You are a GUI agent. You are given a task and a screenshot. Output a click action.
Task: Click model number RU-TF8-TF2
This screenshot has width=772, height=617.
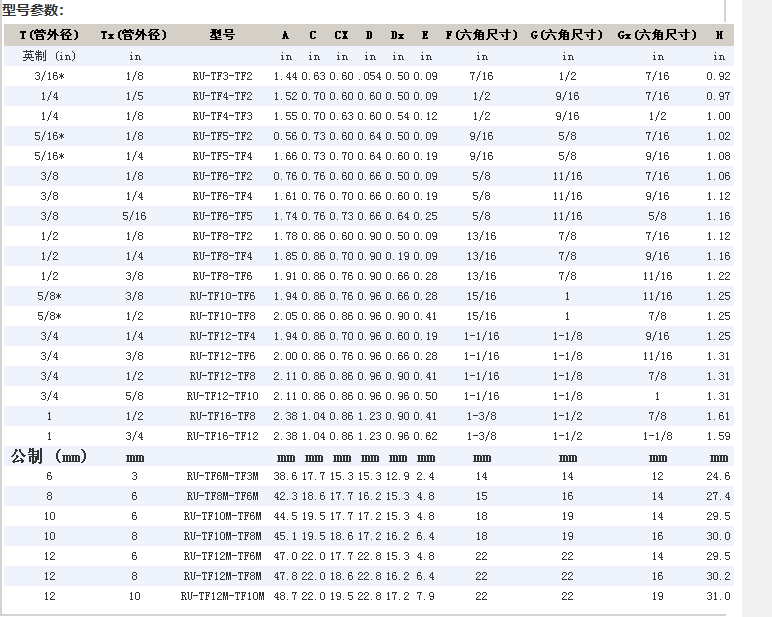click(x=222, y=236)
